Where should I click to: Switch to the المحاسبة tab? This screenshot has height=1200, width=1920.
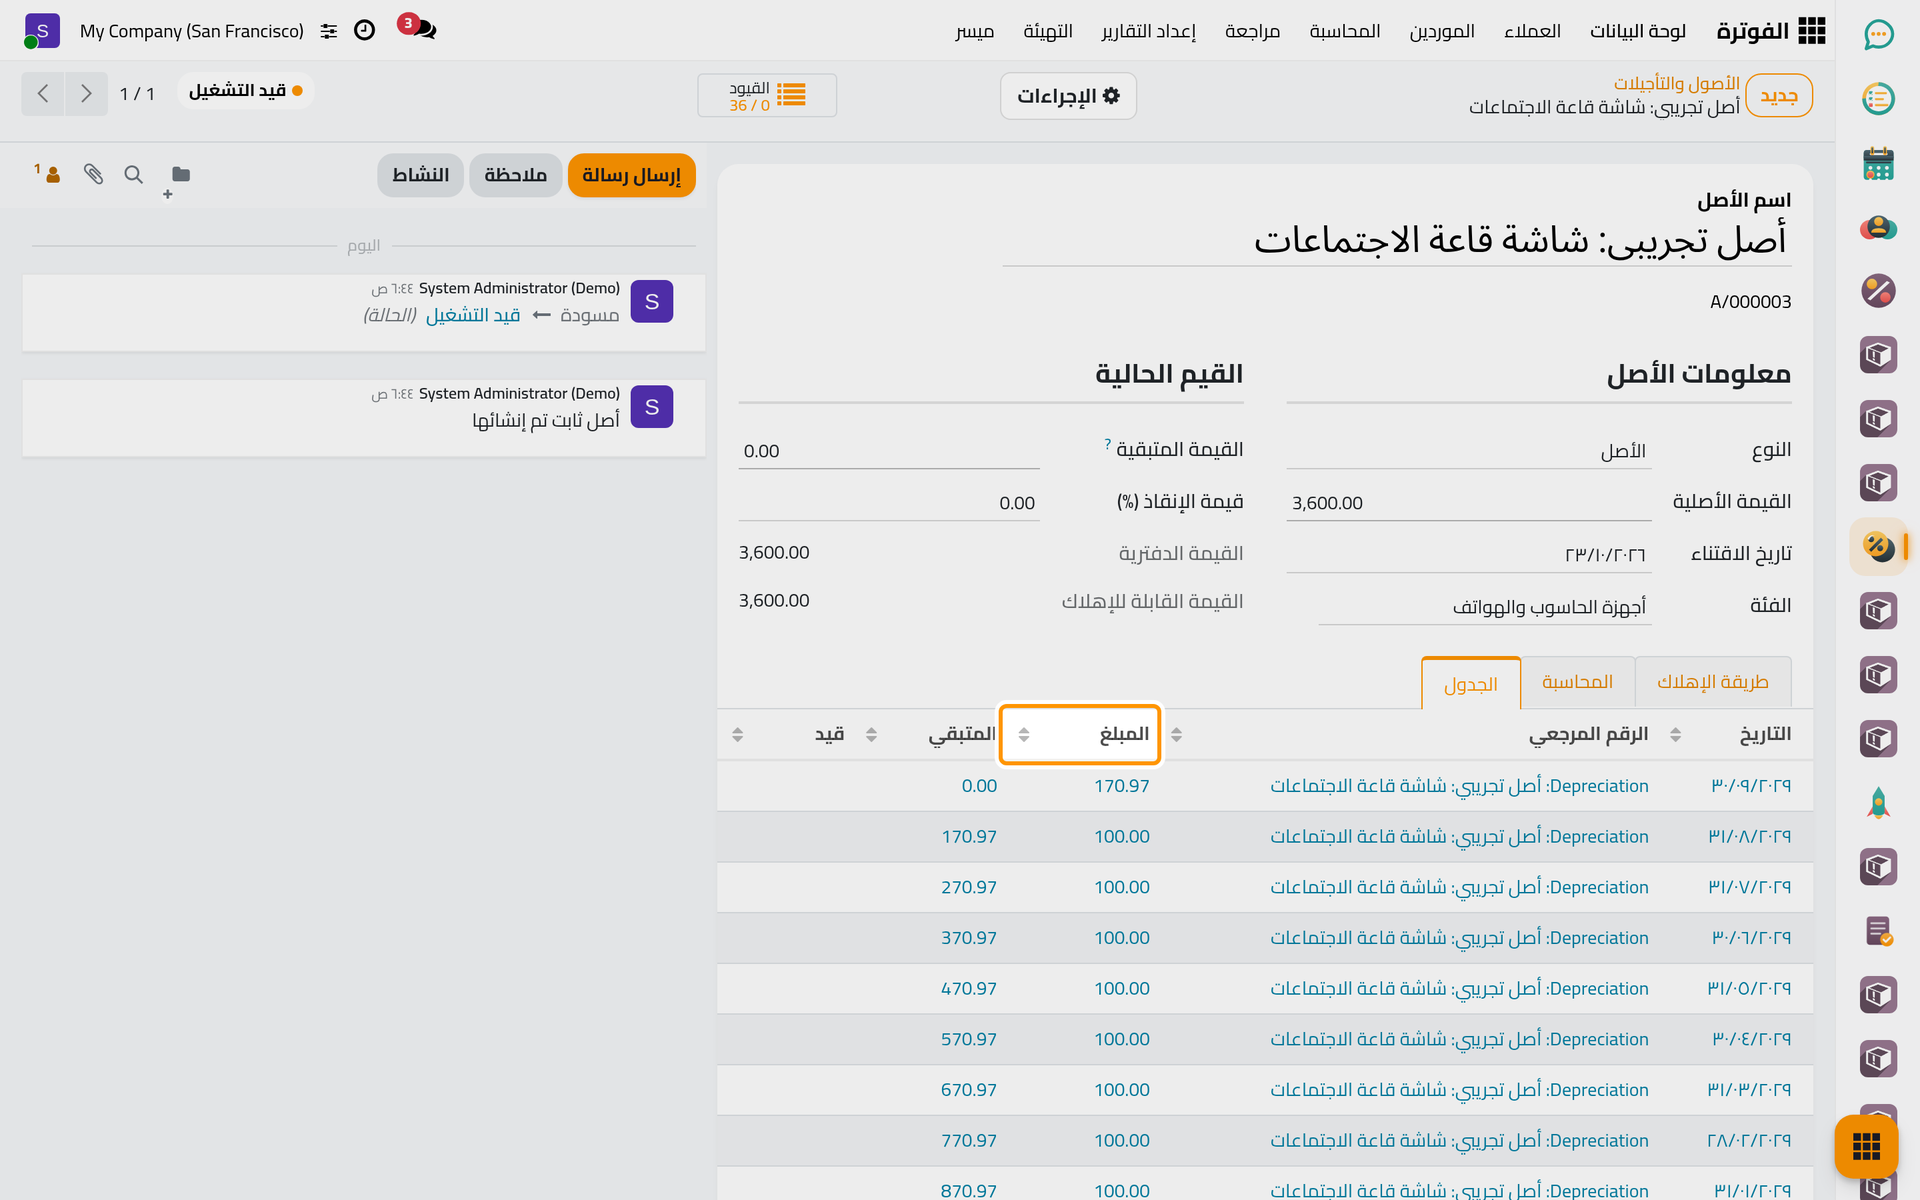point(1577,682)
